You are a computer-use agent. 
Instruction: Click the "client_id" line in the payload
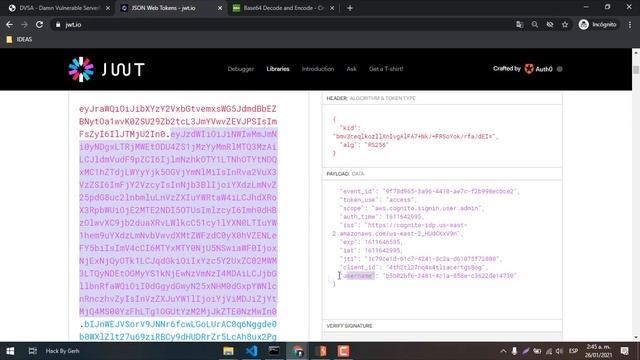pos(414,267)
